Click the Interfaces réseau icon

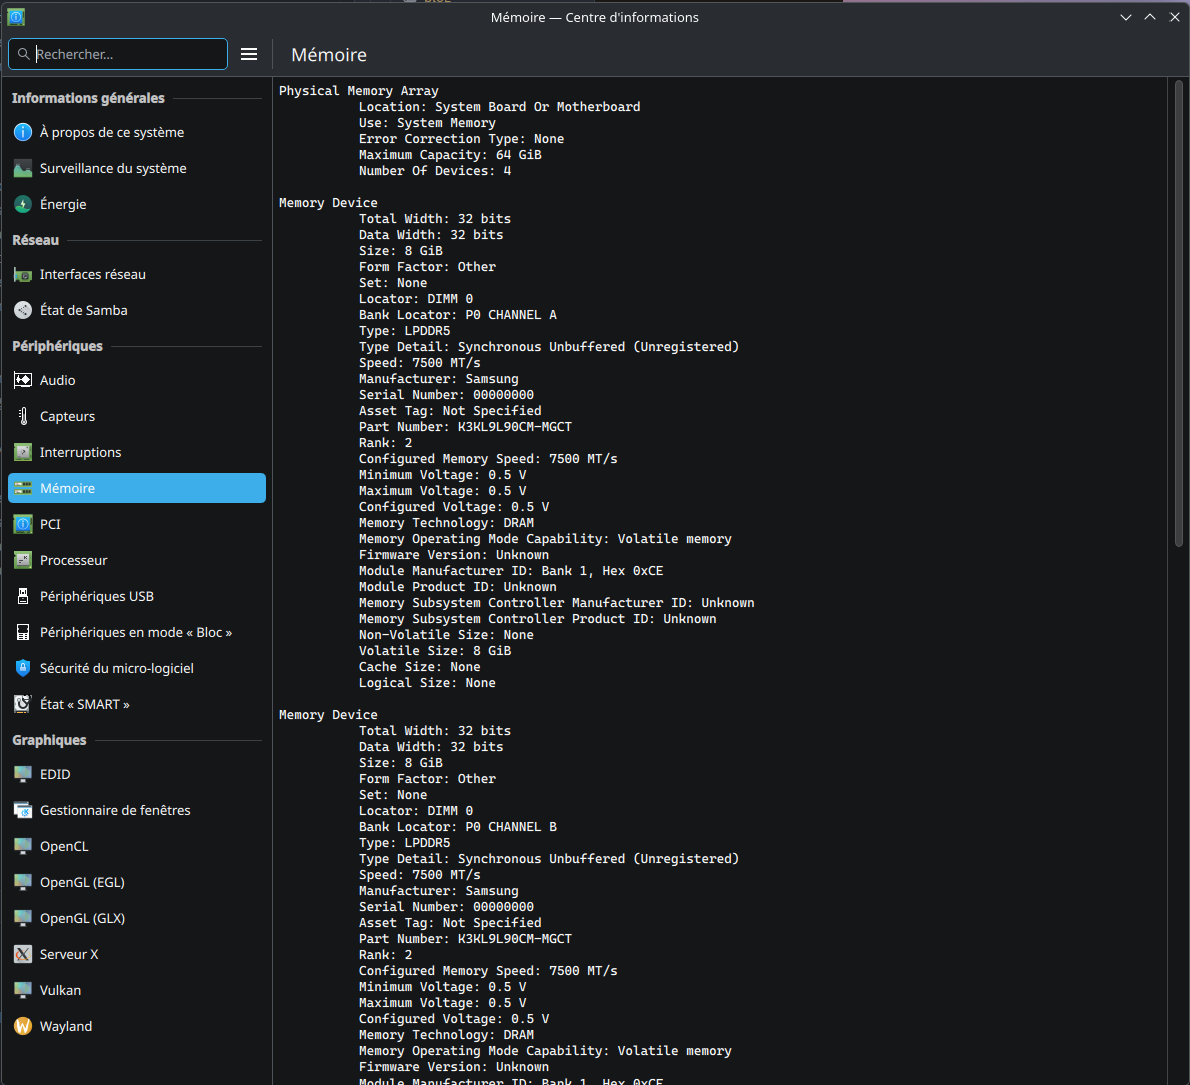(x=23, y=275)
